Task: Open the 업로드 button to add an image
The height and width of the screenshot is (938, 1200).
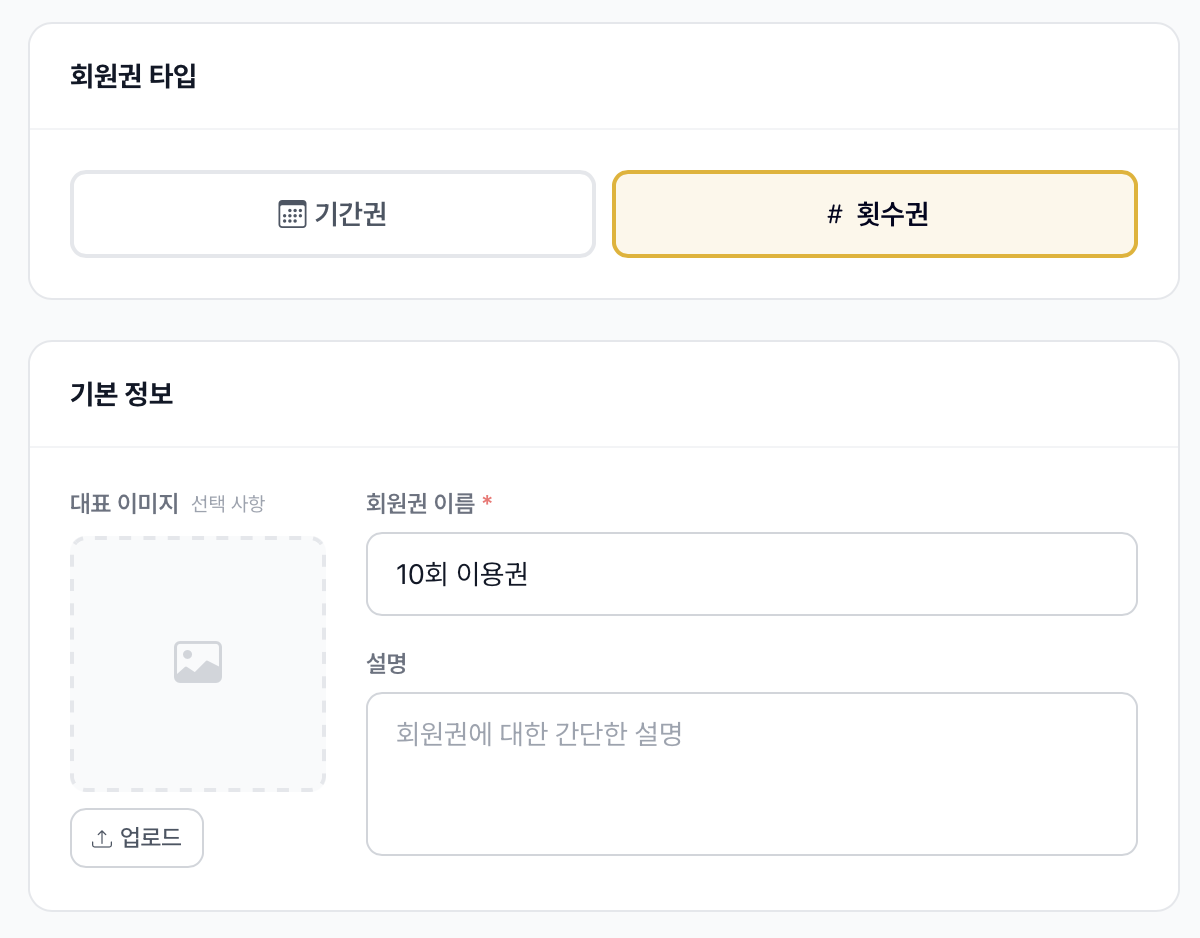Action: coord(136,837)
